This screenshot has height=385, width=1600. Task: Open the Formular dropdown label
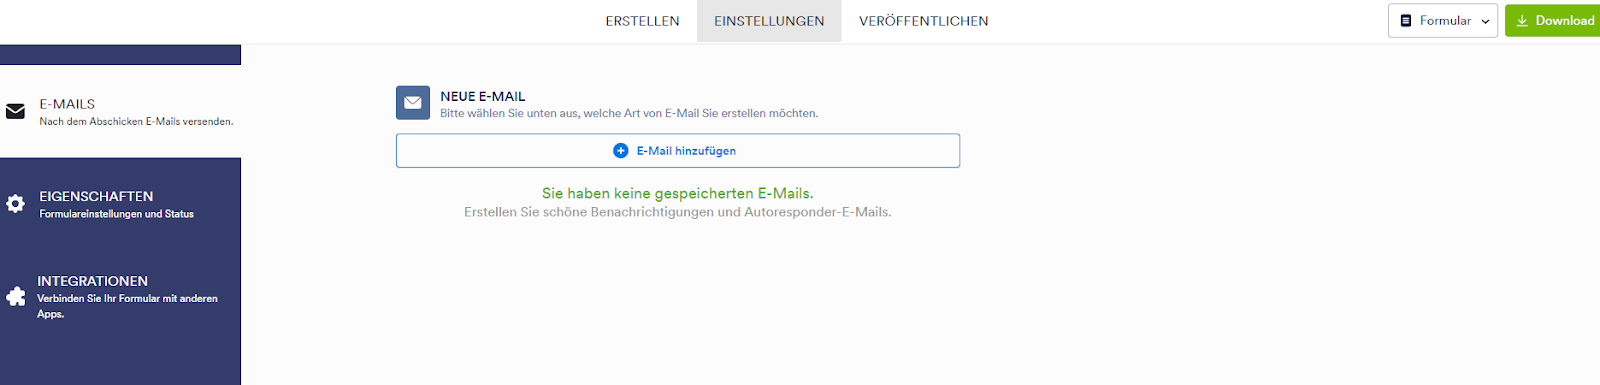(x=1445, y=21)
